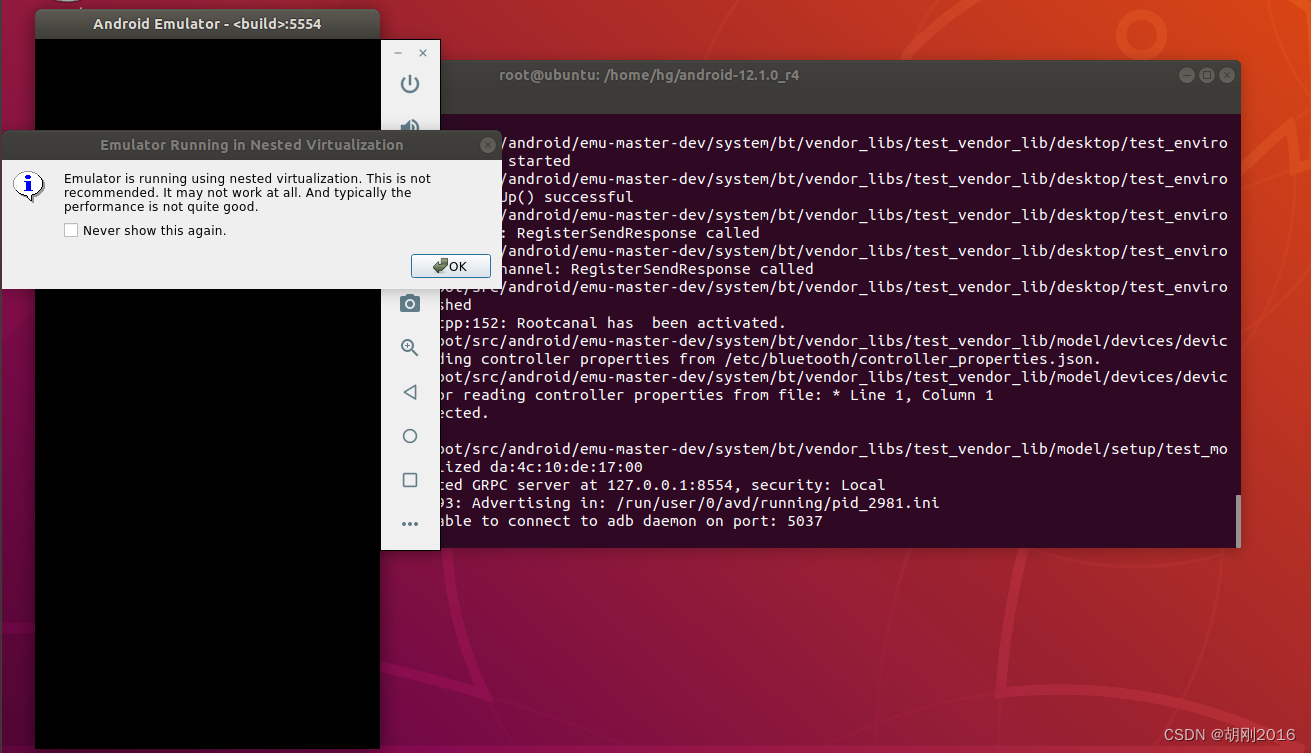This screenshot has width=1311, height=753.
Task: Click the terminal window maximize button
Action: (x=1207, y=75)
